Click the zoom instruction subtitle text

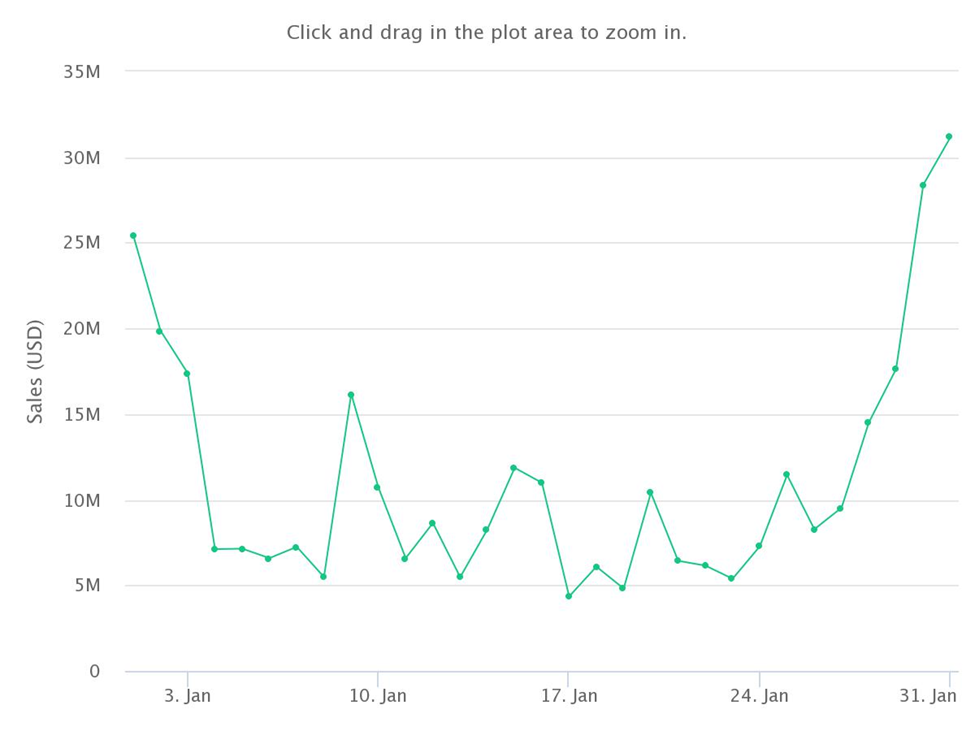(486, 32)
